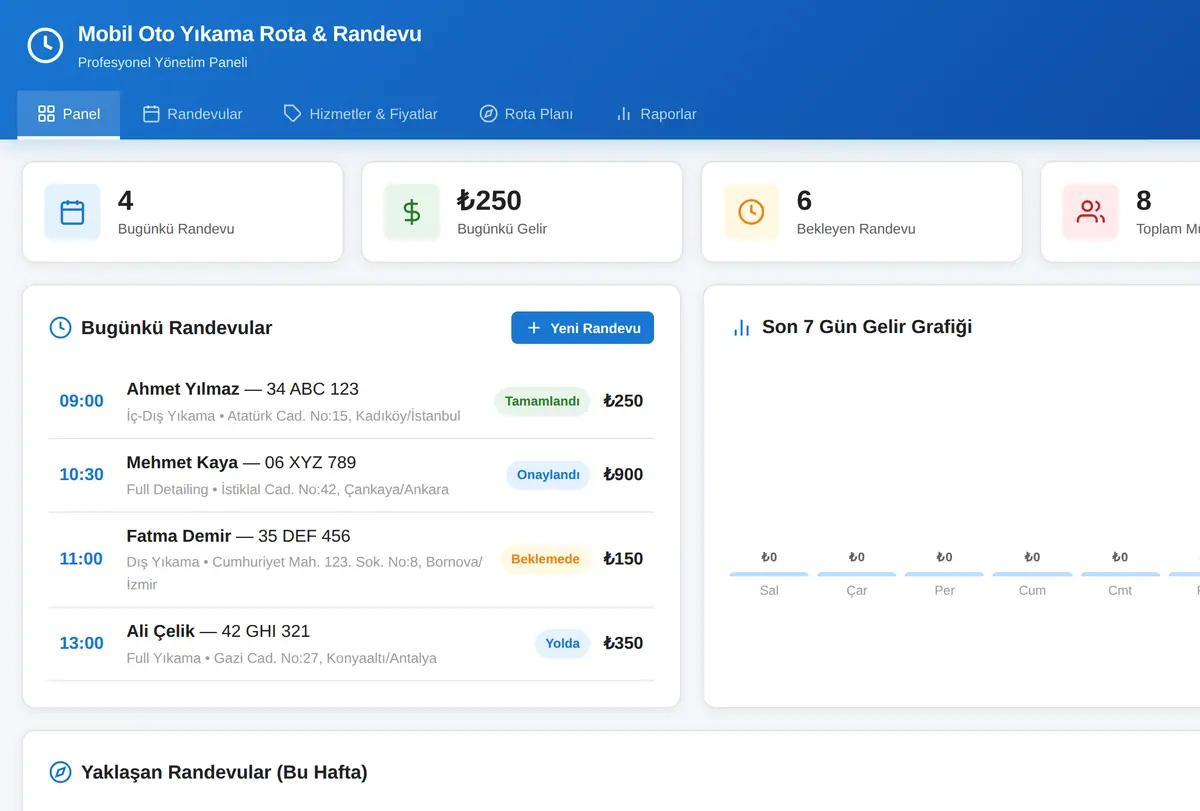Click the blue calendar icon on Bugünkü Randevu card
The height and width of the screenshot is (811, 1200).
pyautogui.click(x=72, y=212)
